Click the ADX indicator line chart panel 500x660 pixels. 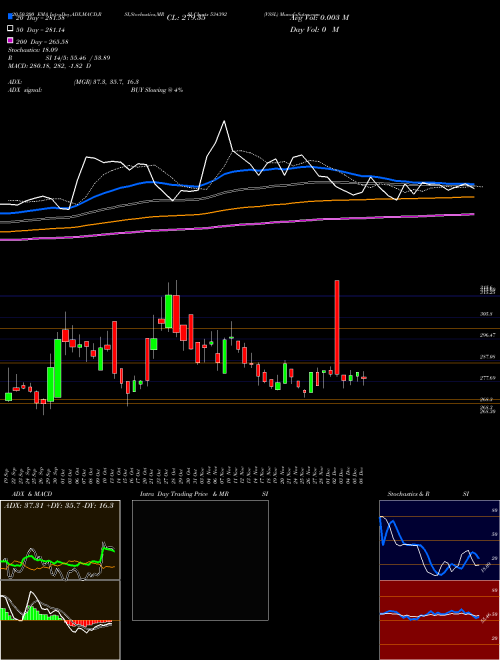[60, 540]
